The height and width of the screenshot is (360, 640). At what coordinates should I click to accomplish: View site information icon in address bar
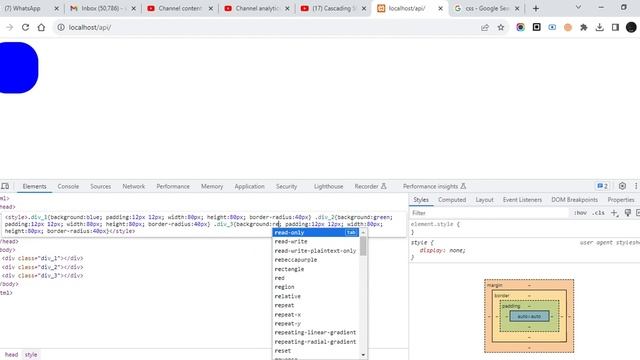click(x=61, y=27)
